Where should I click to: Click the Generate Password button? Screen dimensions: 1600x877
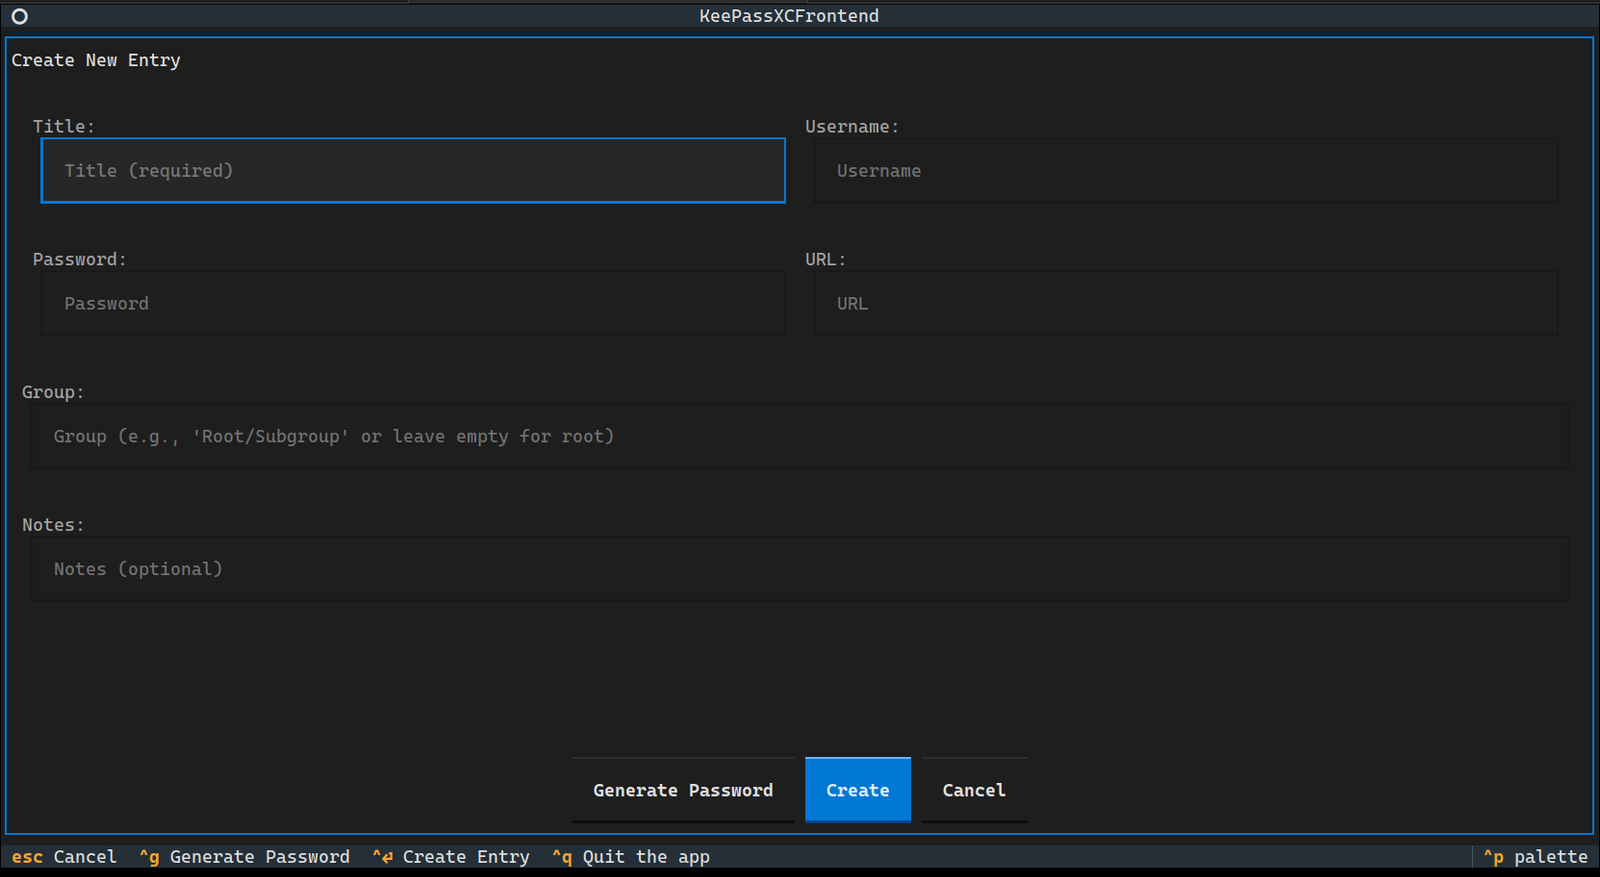683,790
